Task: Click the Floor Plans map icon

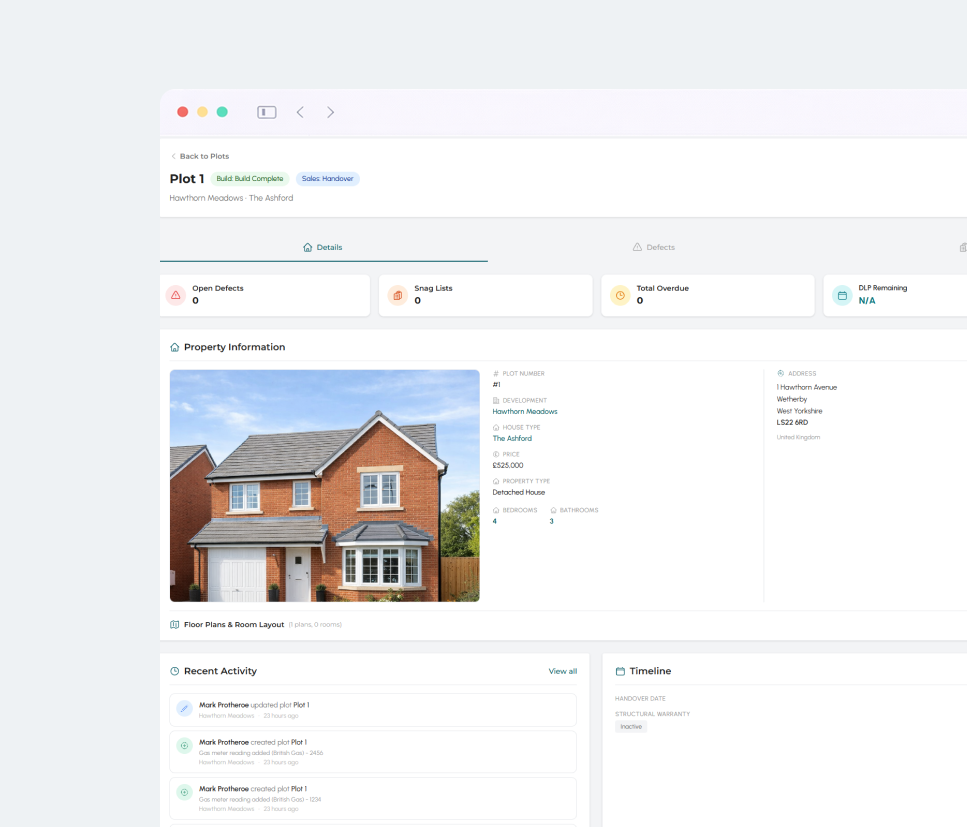Action: pyautogui.click(x=175, y=625)
